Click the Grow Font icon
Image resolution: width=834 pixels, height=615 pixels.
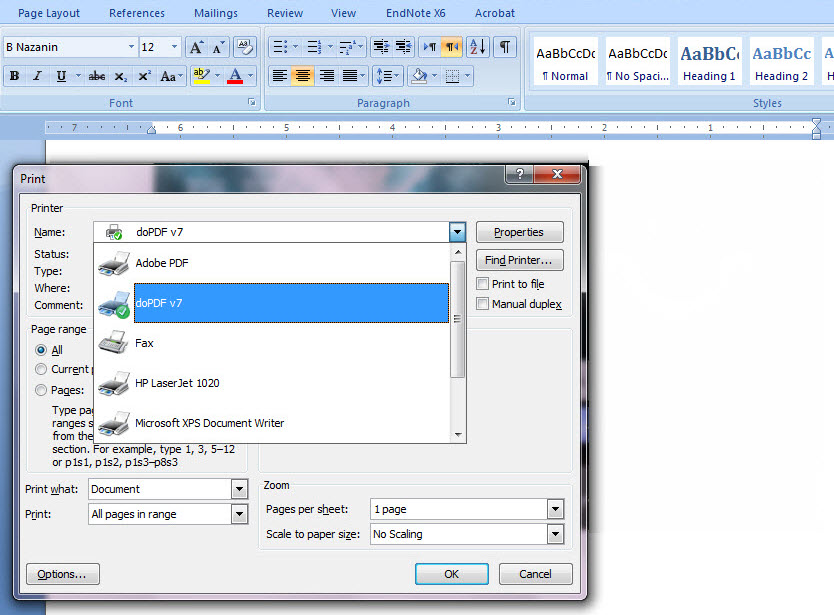pos(196,47)
